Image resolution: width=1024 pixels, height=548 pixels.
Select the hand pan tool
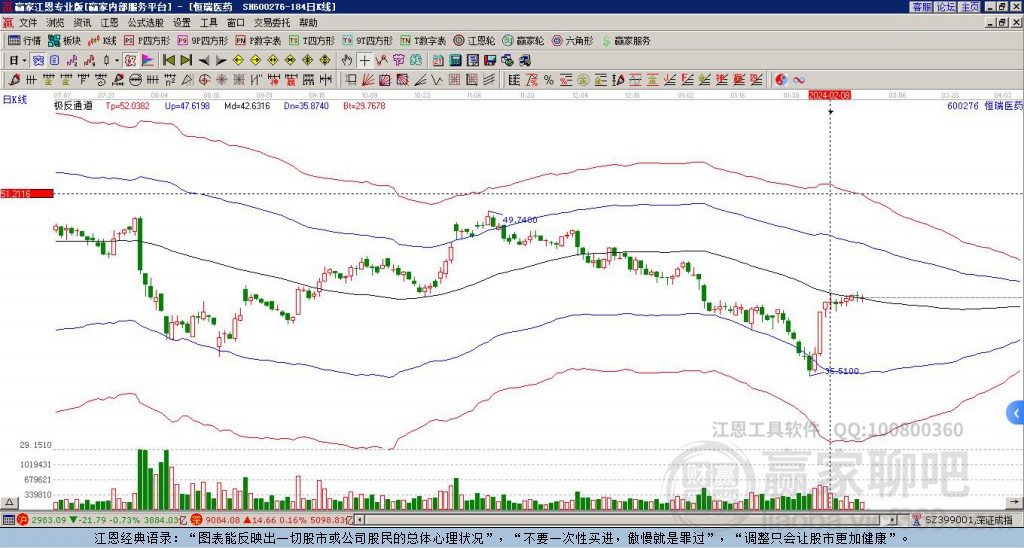347,61
